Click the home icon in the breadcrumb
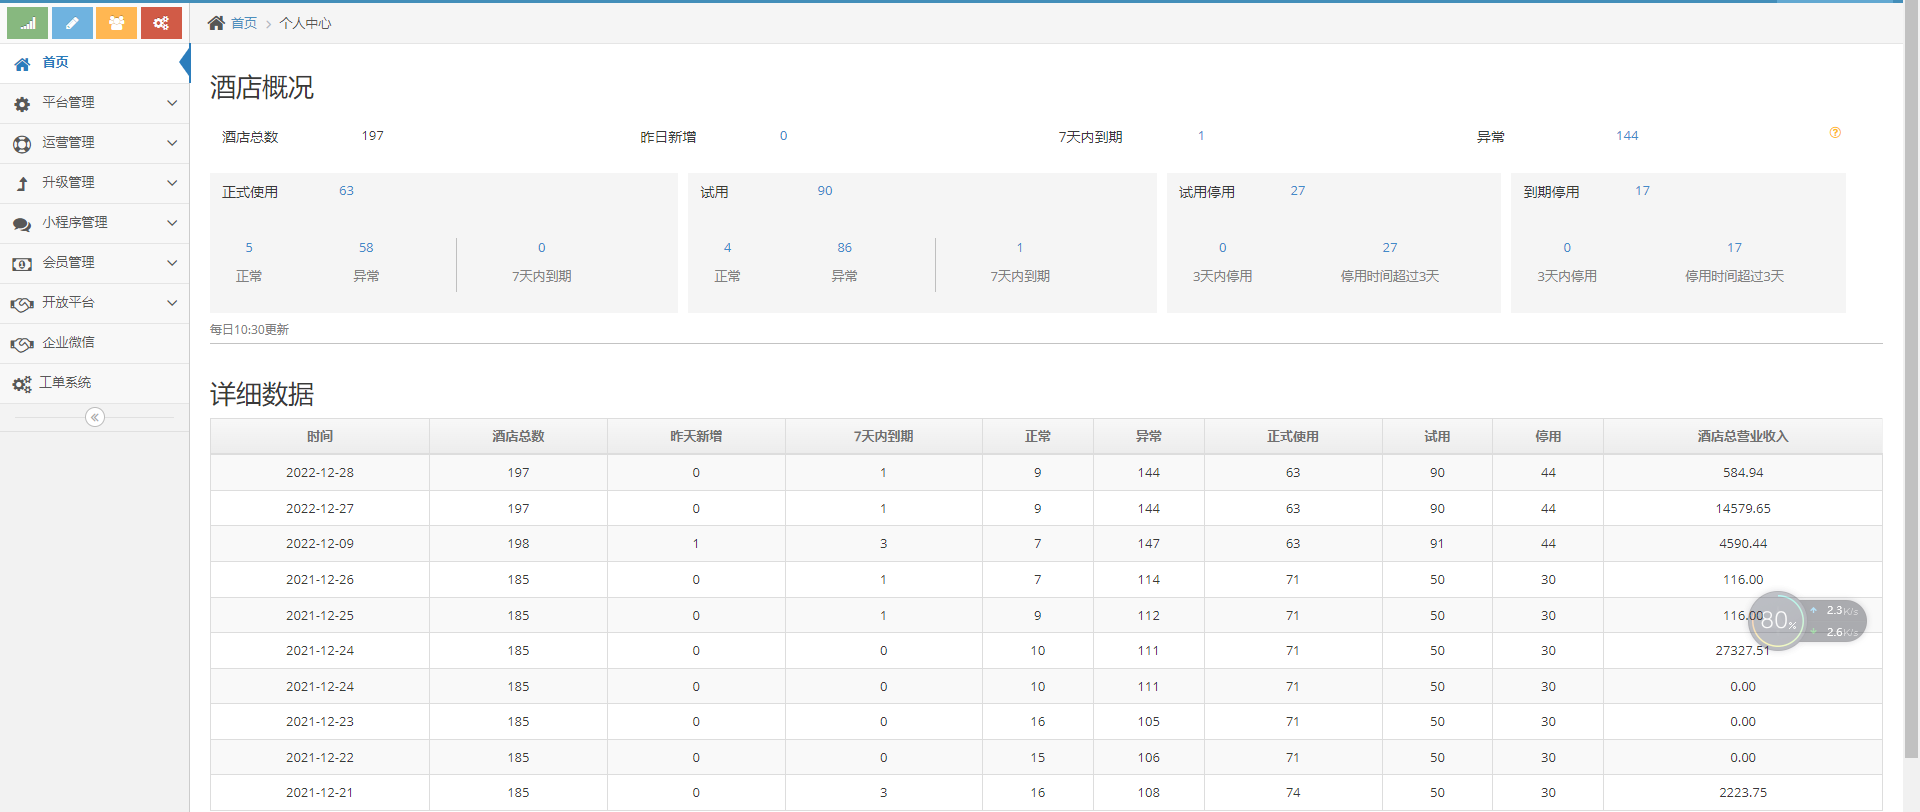This screenshot has height=812, width=1920. coord(216,23)
